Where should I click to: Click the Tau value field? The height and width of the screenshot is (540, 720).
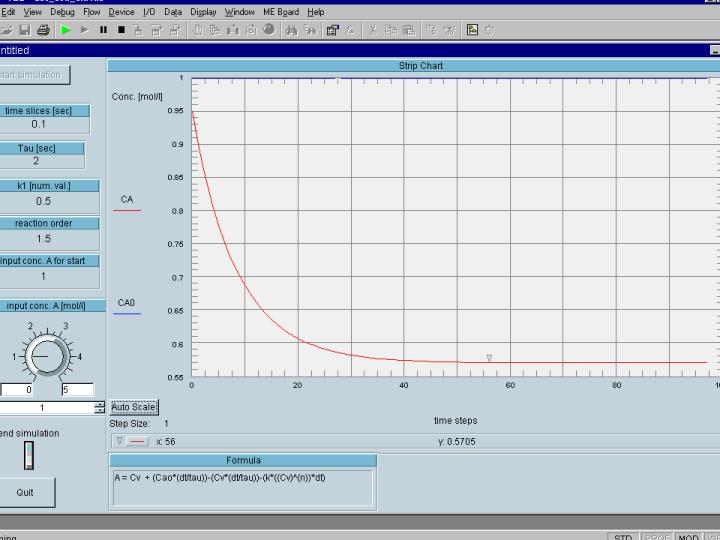click(36, 161)
